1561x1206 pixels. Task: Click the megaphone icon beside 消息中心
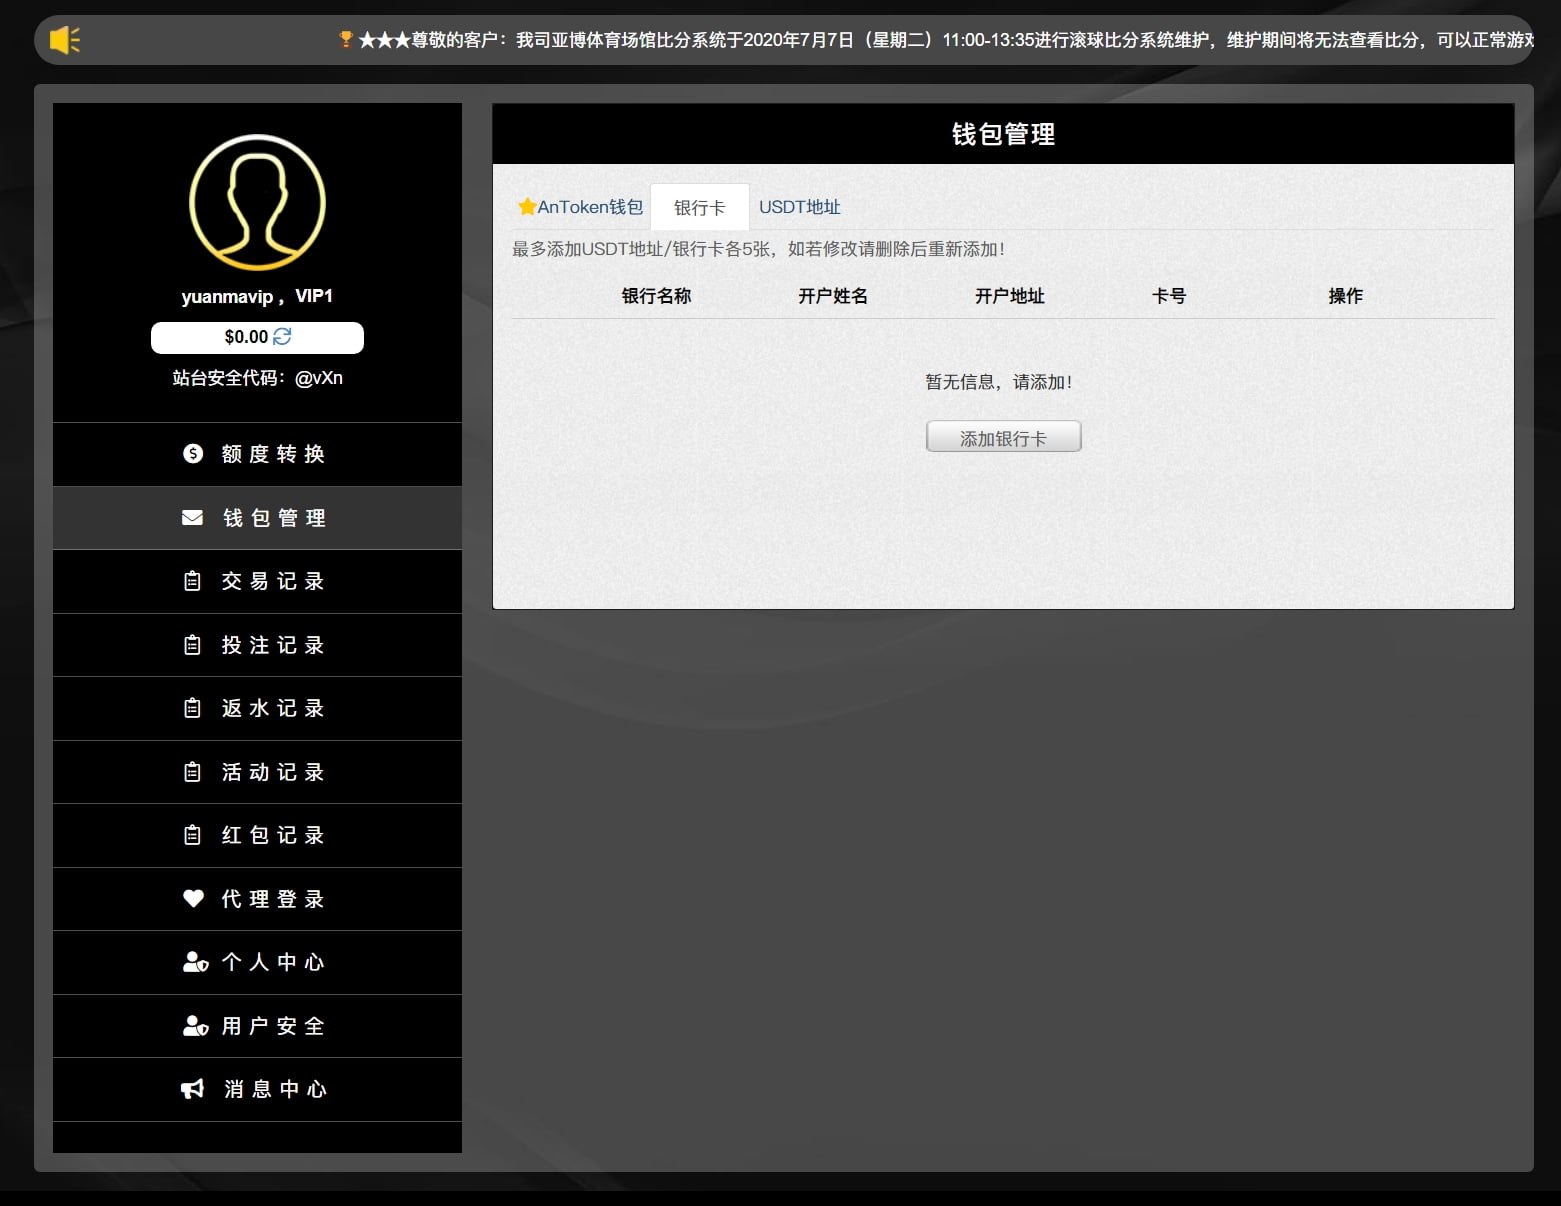coord(193,1089)
